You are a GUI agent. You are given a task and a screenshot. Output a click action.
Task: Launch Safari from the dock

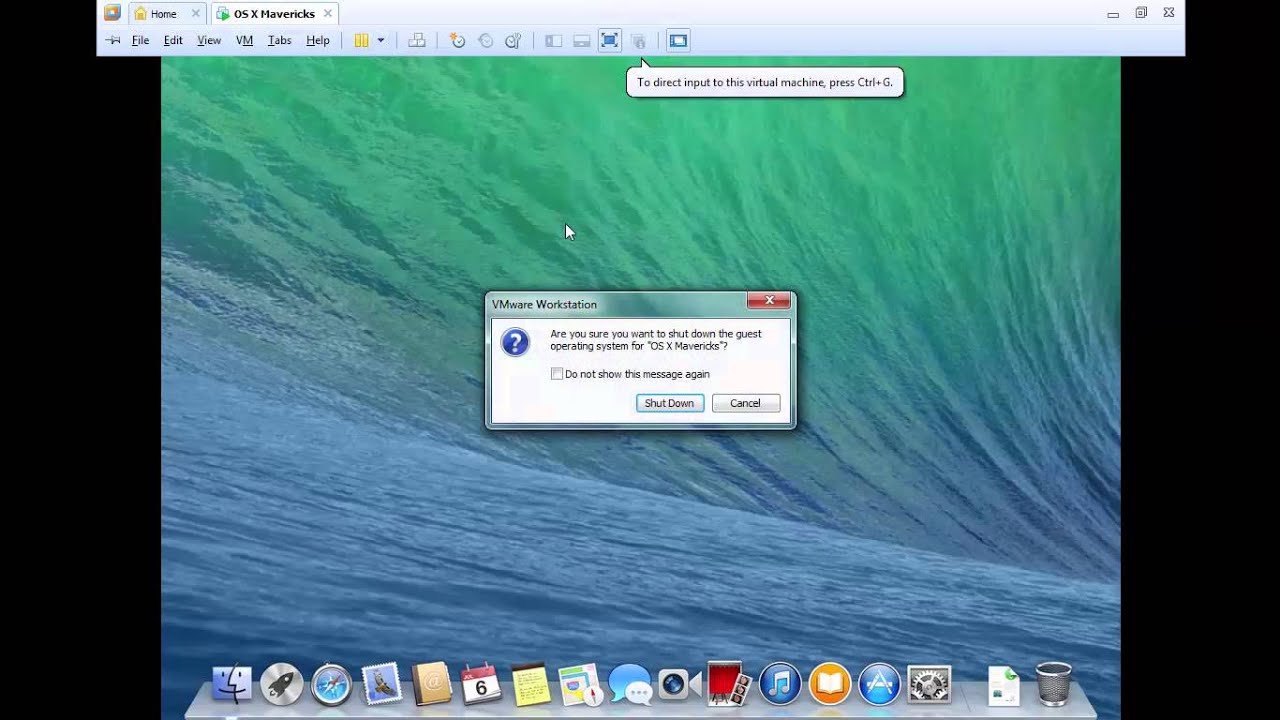tap(331, 684)
